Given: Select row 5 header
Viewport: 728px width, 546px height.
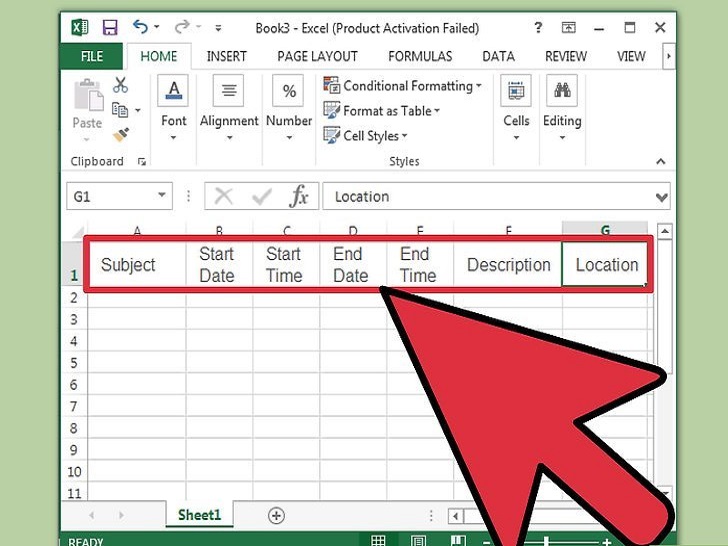Looking at the screenshot, I should click(x=74, y=363).
